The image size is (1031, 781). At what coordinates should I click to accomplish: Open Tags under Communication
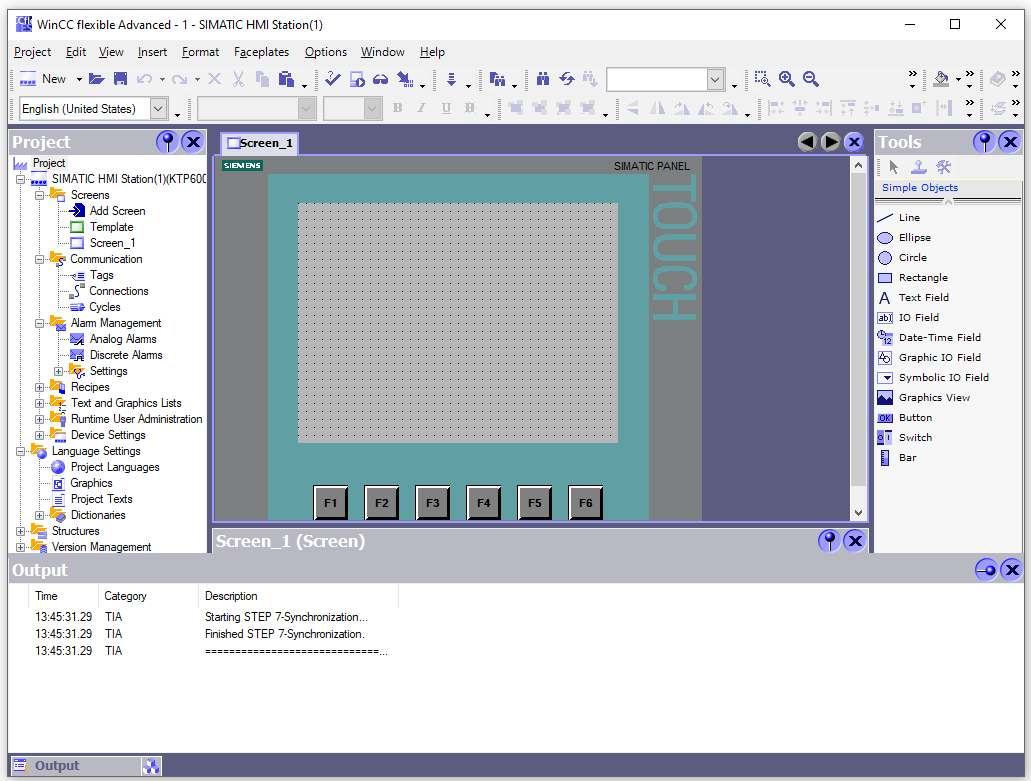(101, 275)
